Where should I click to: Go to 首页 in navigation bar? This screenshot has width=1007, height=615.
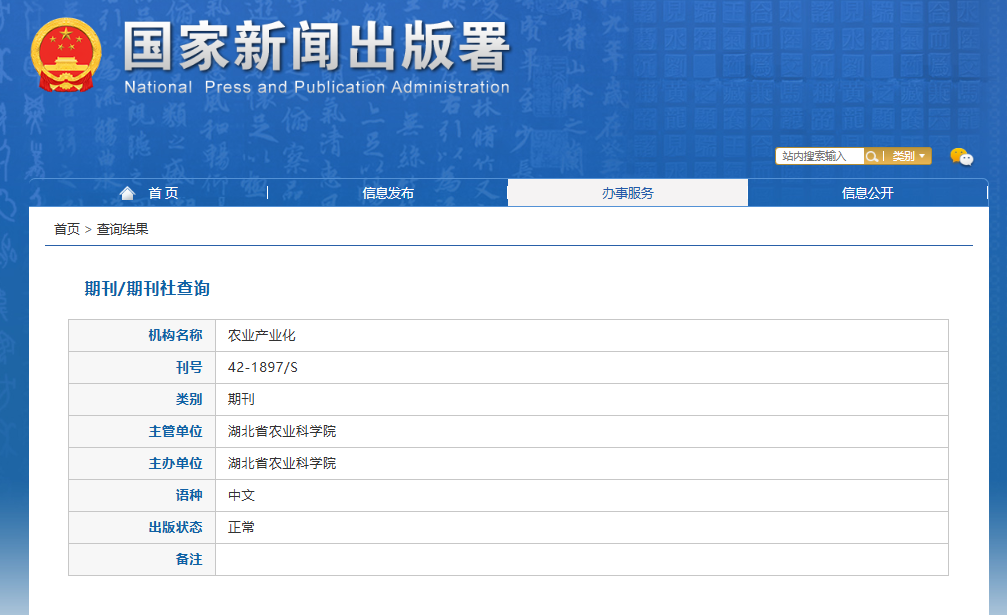[x=163, y=193]
